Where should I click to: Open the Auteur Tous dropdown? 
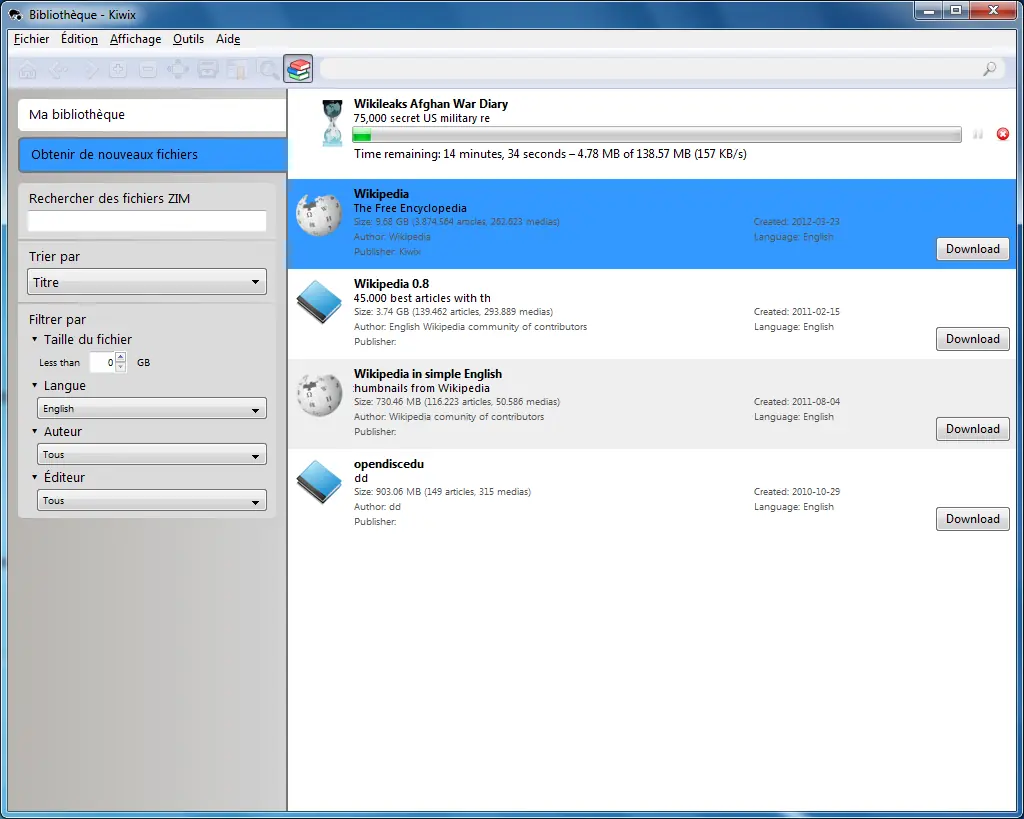coord(152,455)
